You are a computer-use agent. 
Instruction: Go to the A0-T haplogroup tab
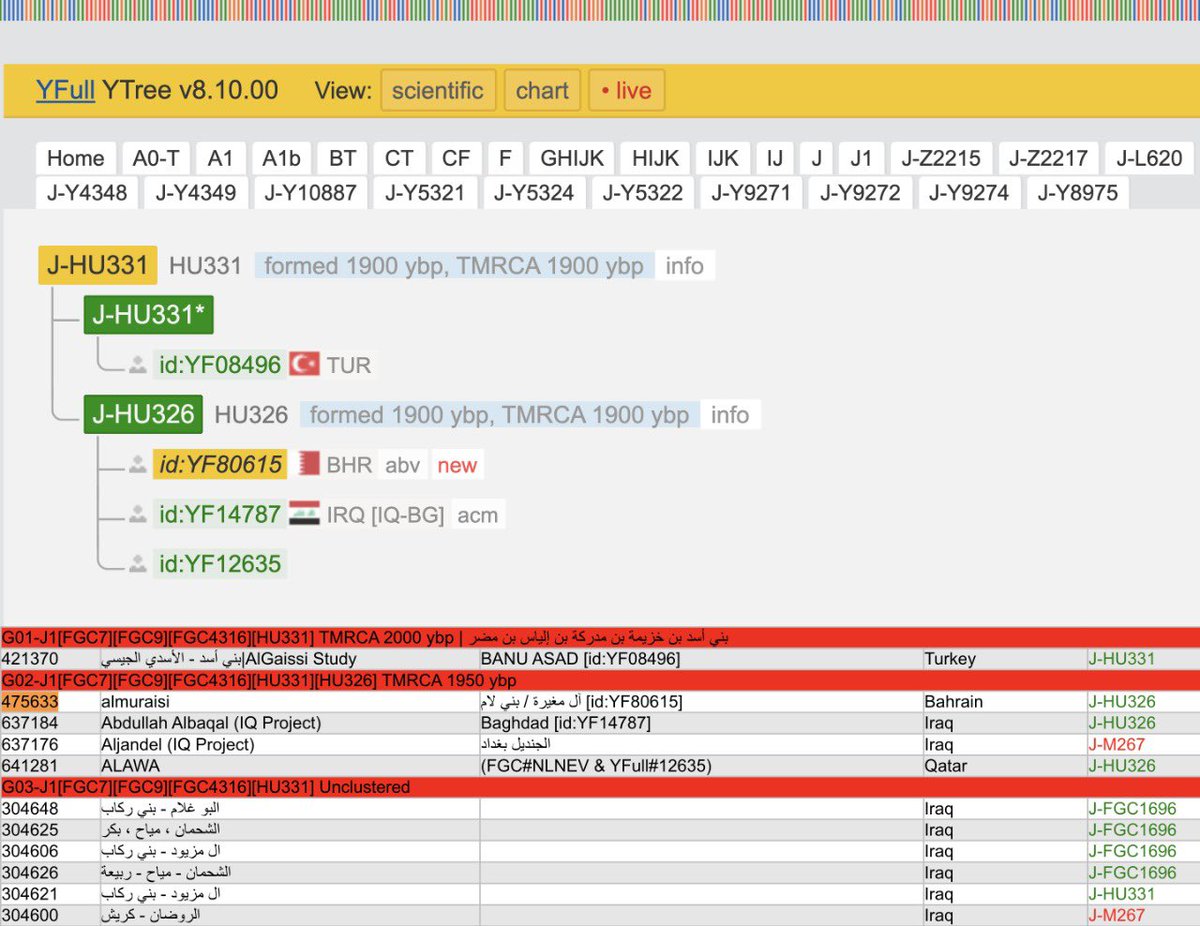[x=155, y=158]
